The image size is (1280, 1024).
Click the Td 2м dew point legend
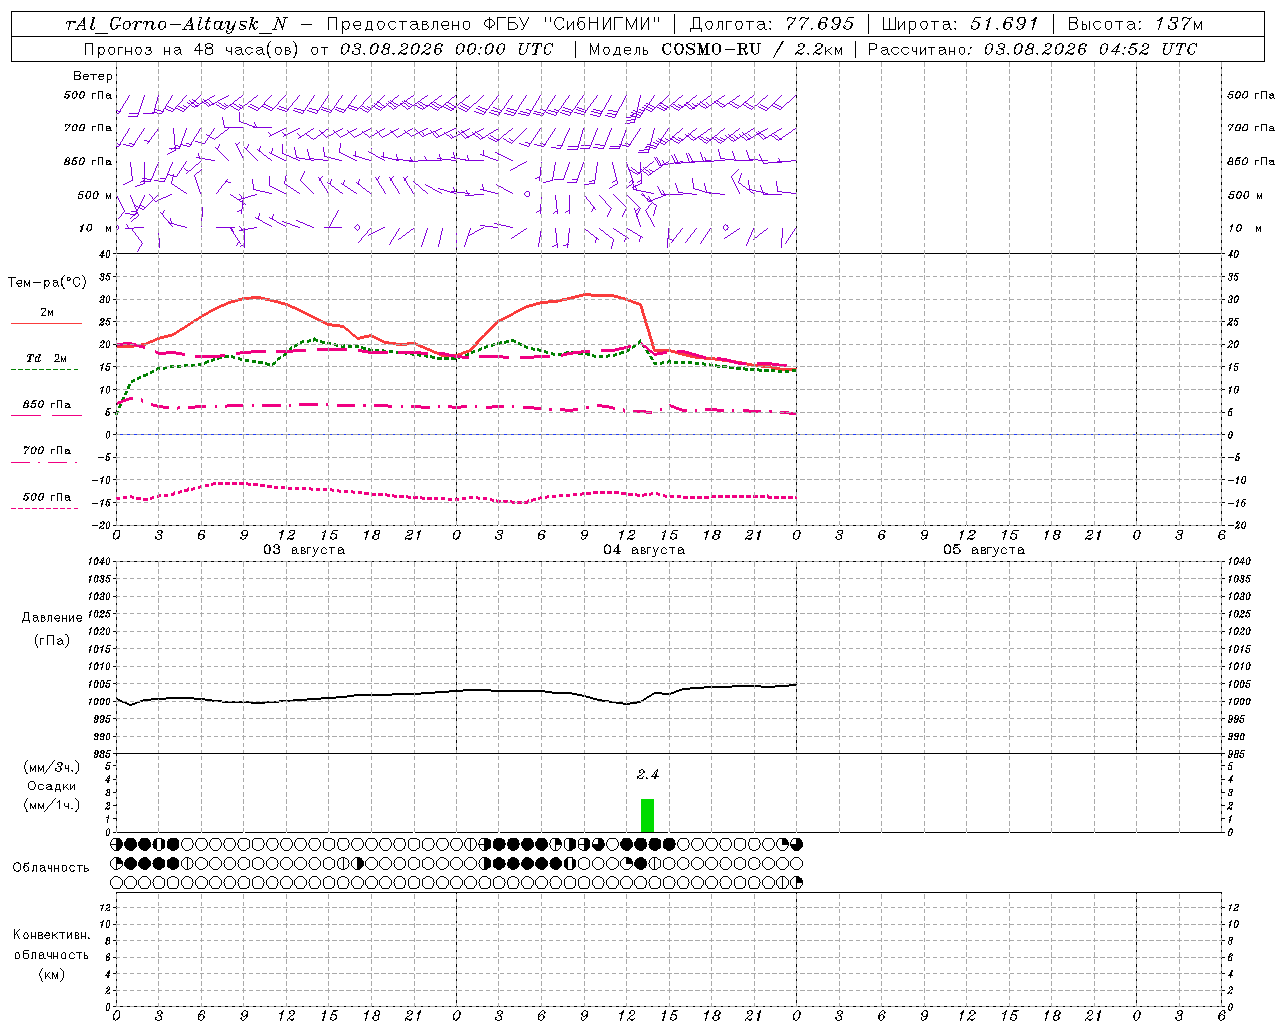(x=46, y=358)
